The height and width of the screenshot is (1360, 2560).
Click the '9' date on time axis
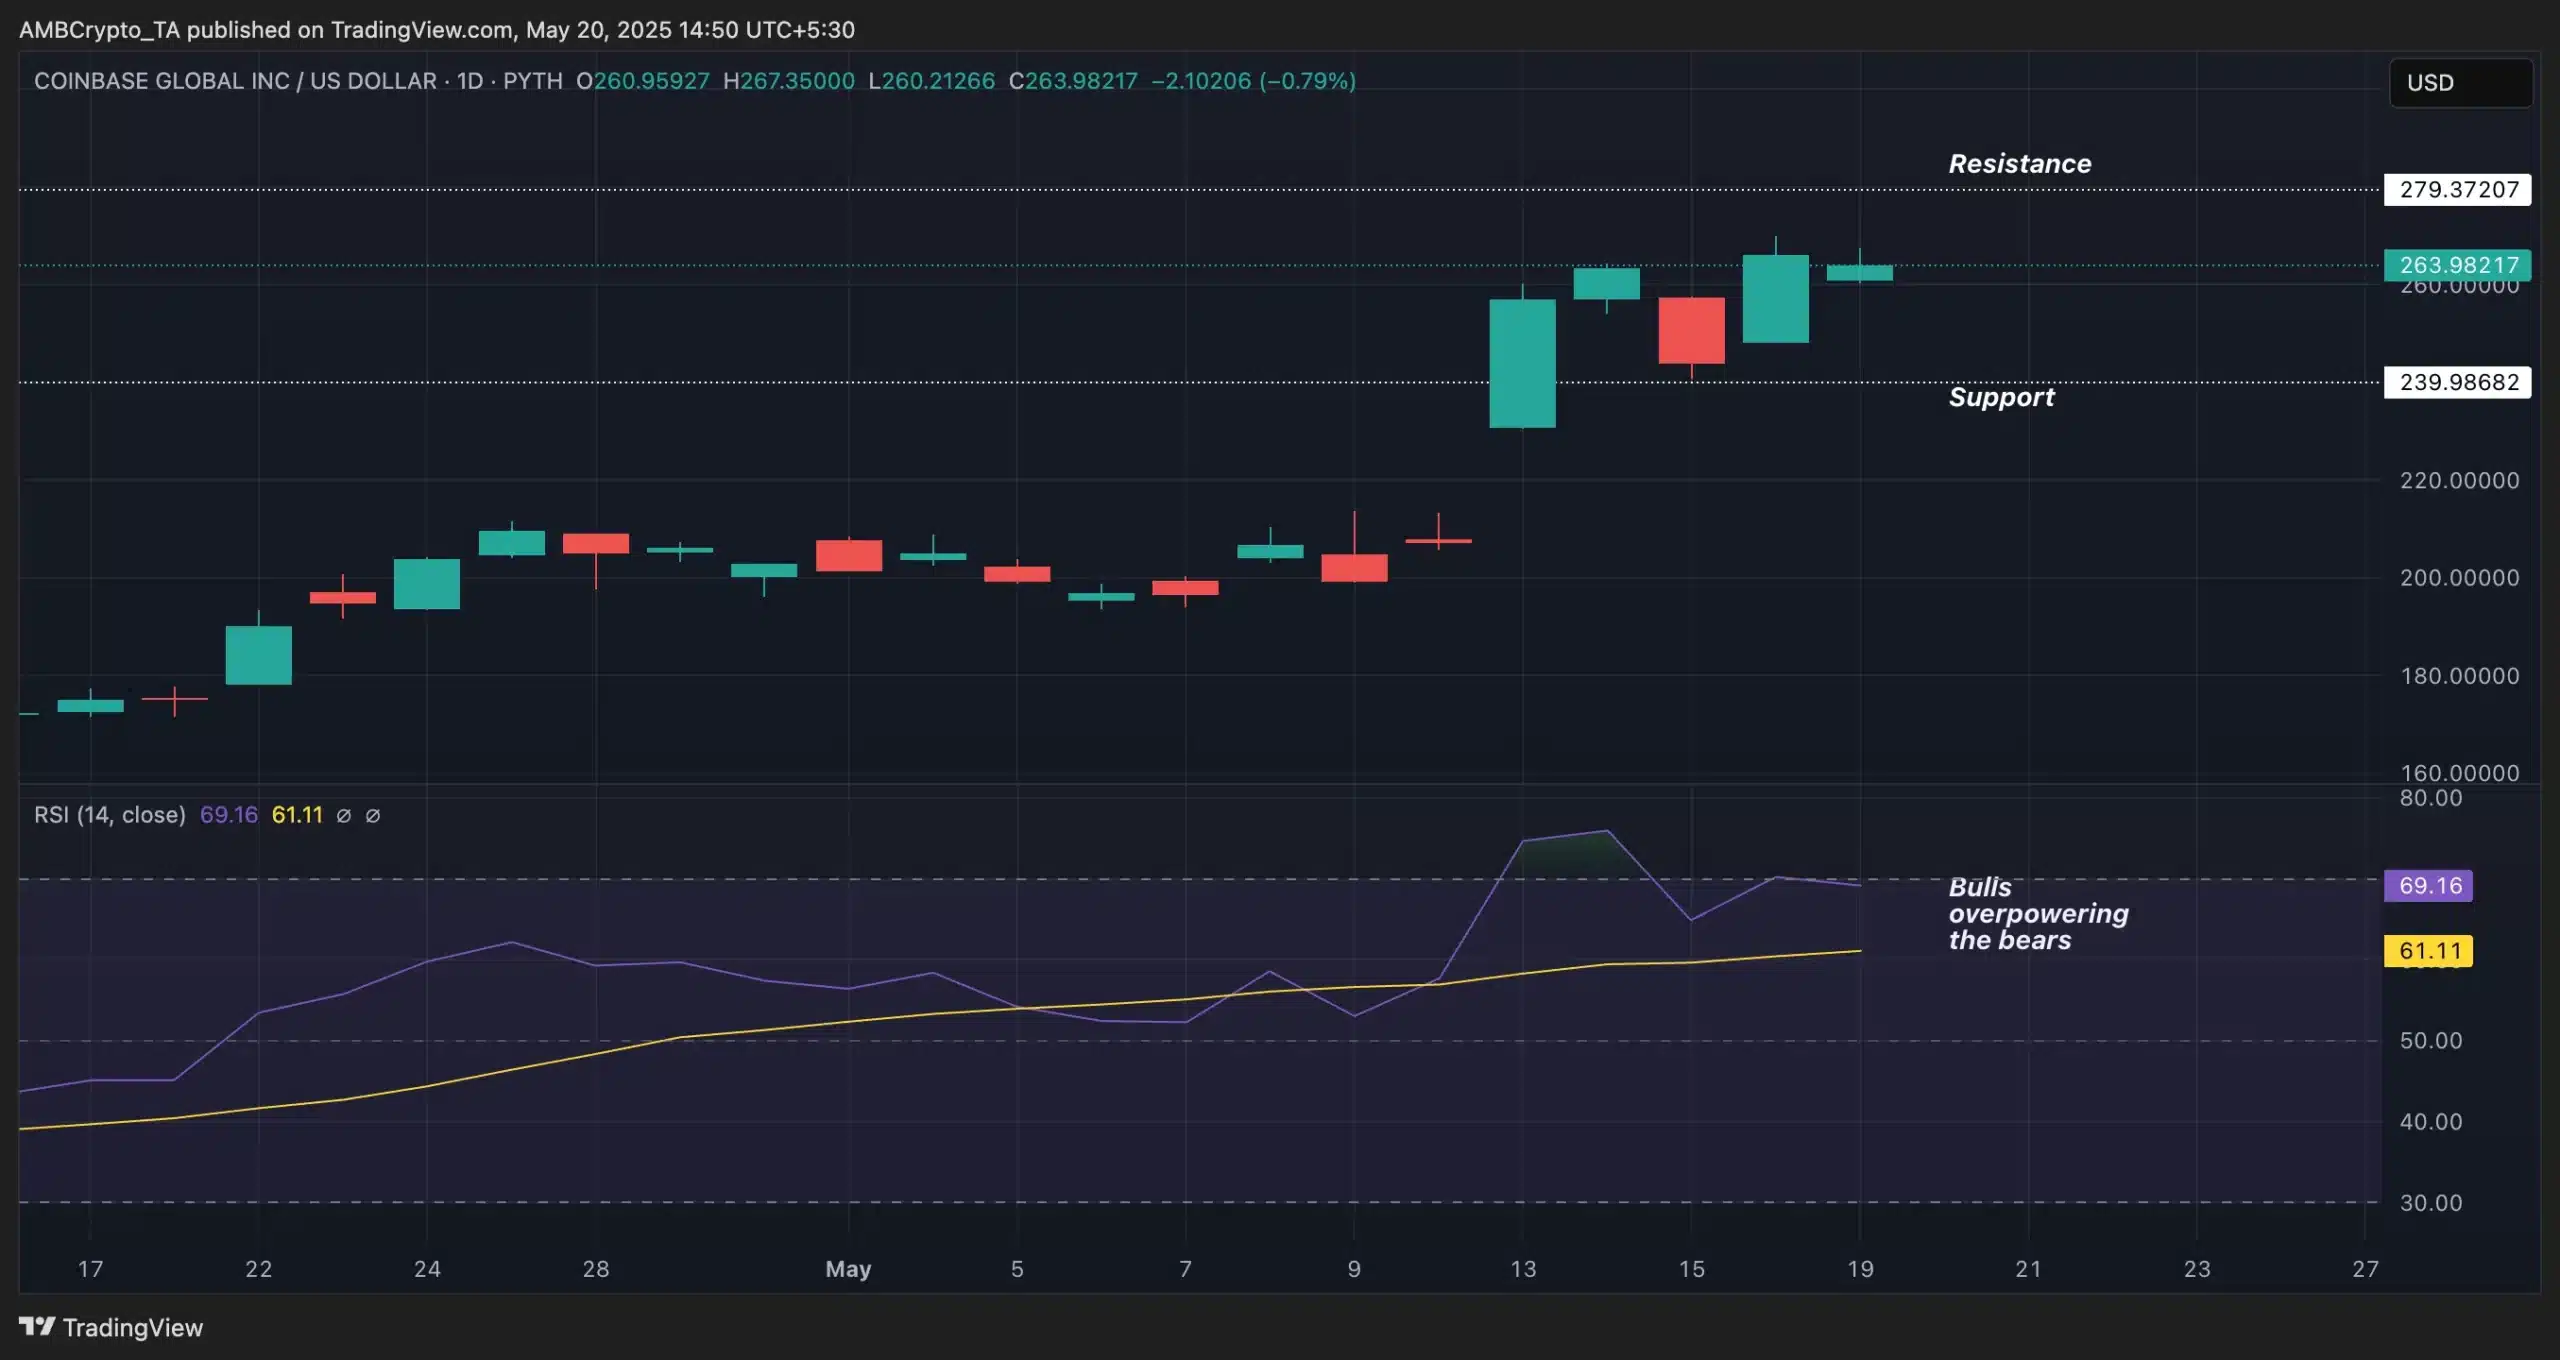(1354, 1269)
